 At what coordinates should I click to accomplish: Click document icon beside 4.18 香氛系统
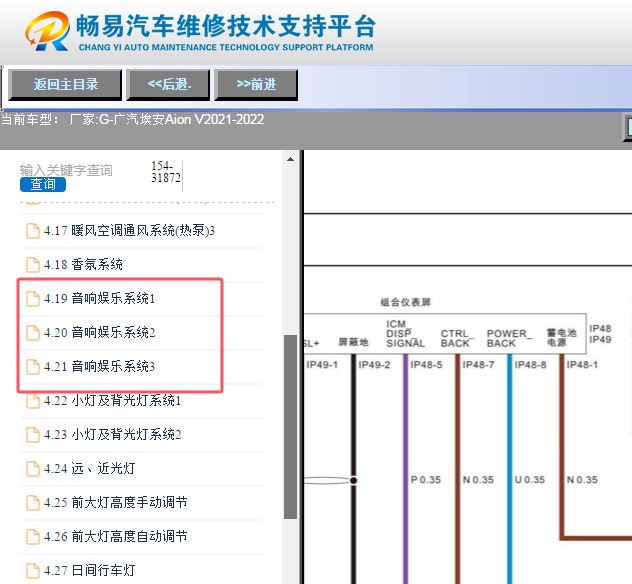33,265
